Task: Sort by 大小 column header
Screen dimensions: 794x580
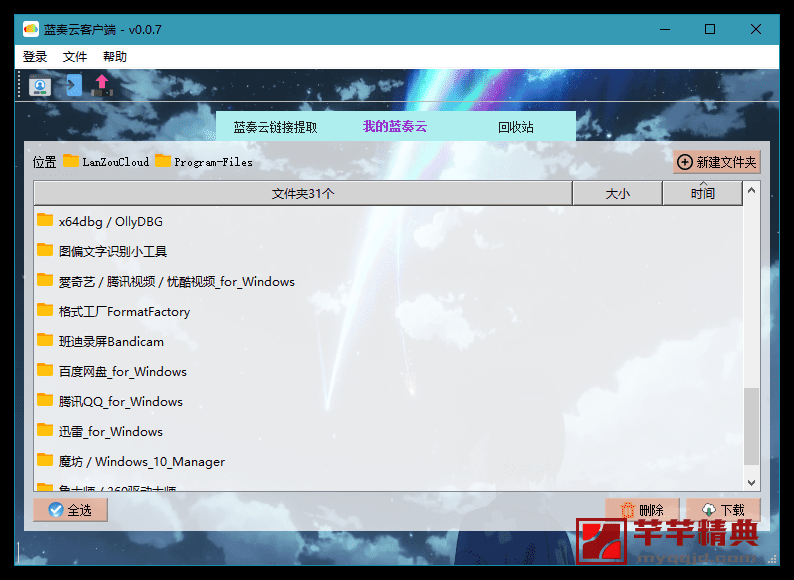Action: coord(617,194)
